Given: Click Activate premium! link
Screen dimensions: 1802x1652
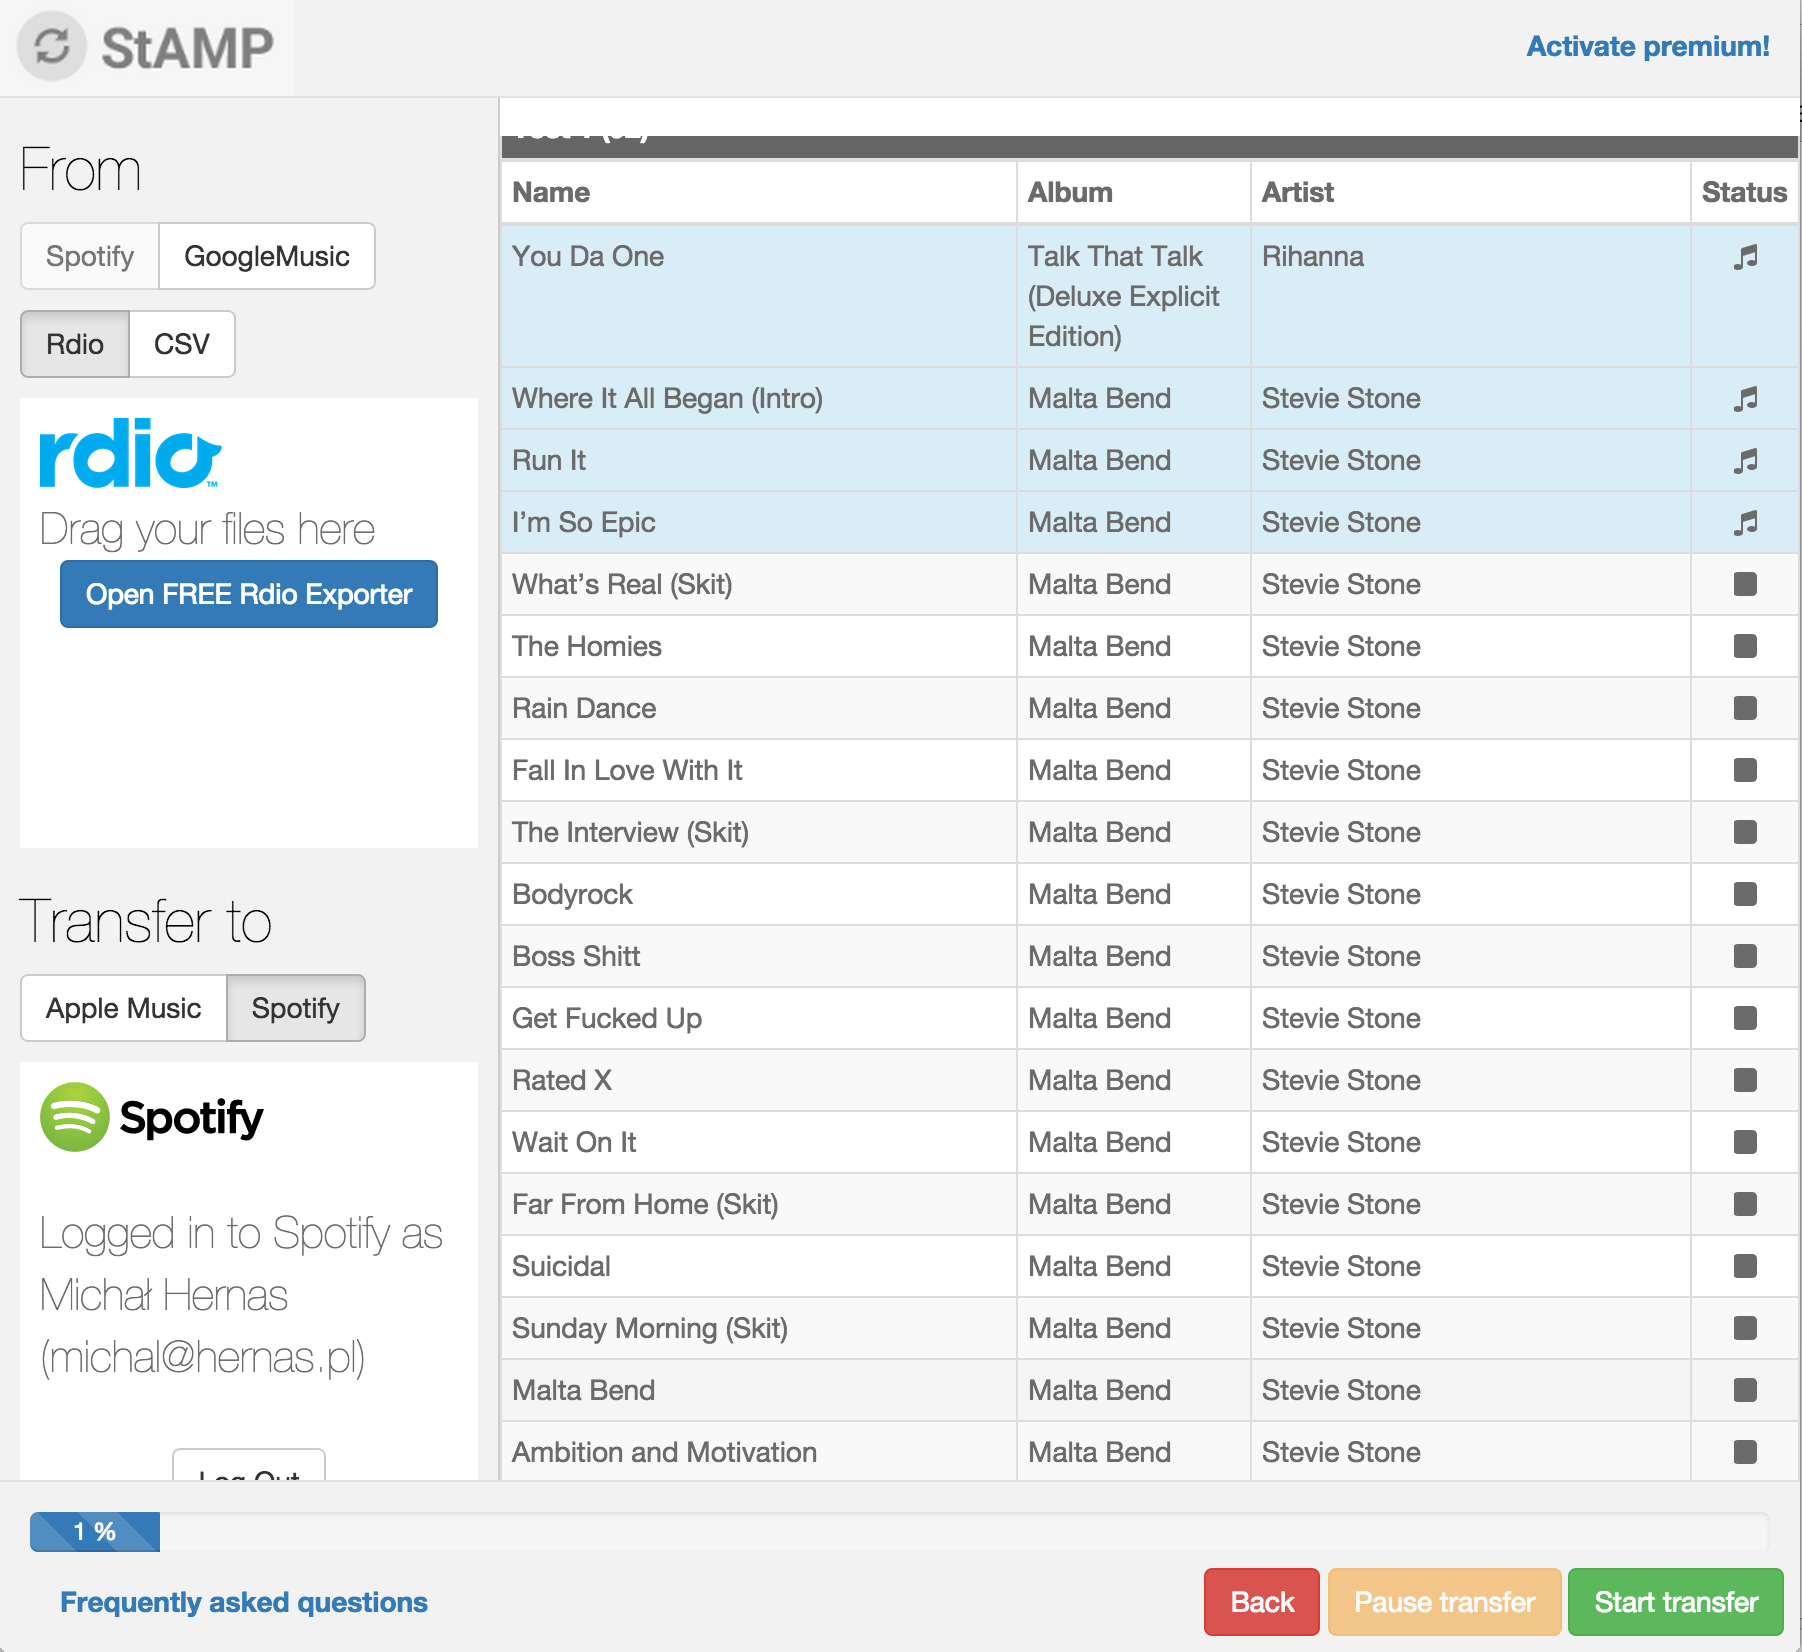Looking at the screenshot, I should 1648,46.
